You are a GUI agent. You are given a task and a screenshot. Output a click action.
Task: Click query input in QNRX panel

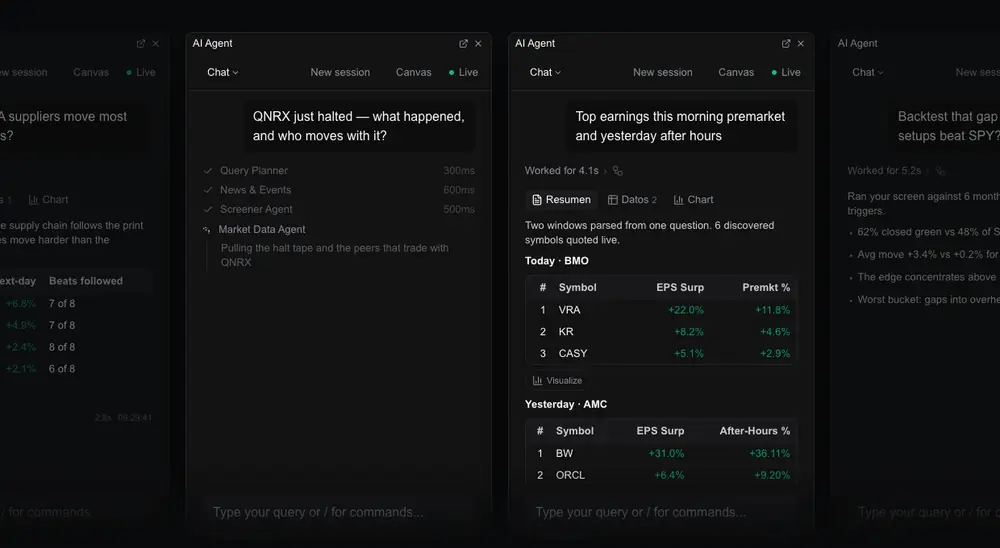click(339, 512)
